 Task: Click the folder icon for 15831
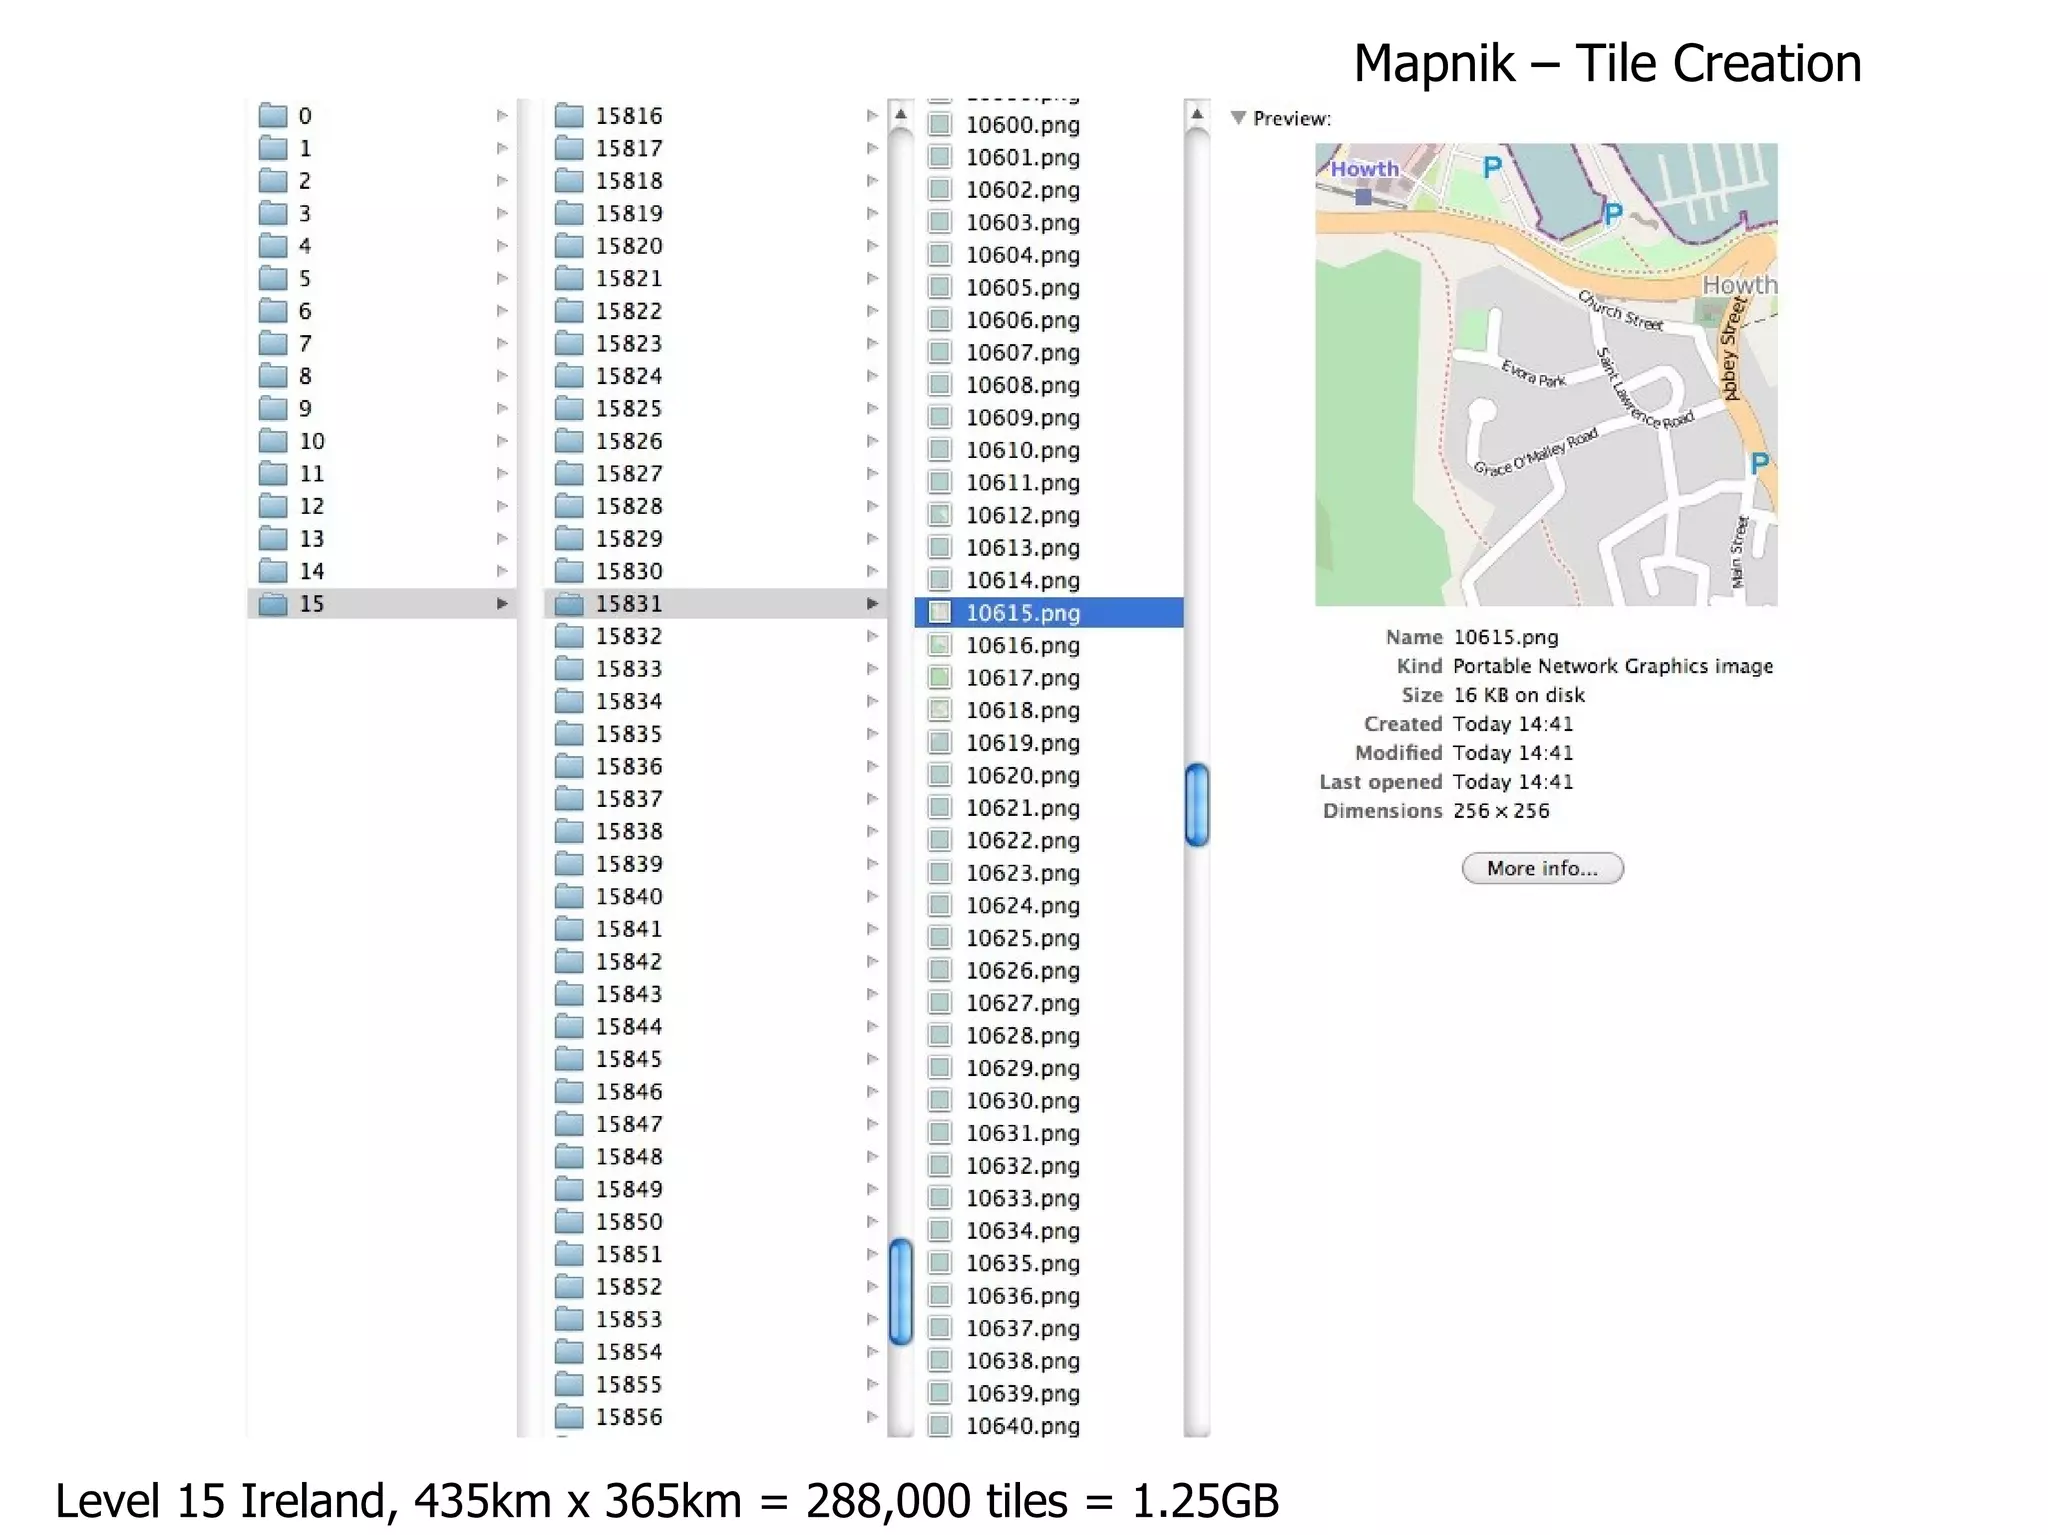(569, 604)
